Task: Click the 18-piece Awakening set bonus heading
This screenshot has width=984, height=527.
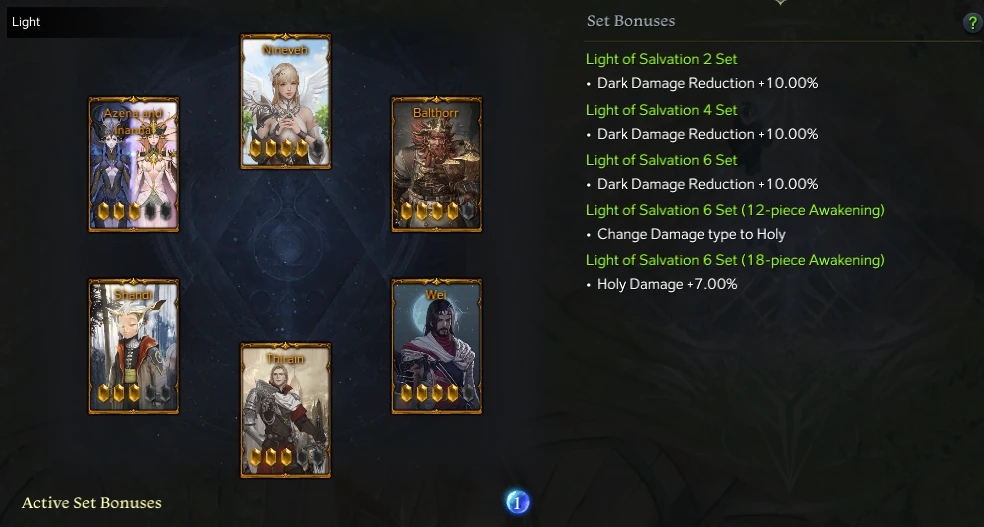Action: click(x=735, y=260)
